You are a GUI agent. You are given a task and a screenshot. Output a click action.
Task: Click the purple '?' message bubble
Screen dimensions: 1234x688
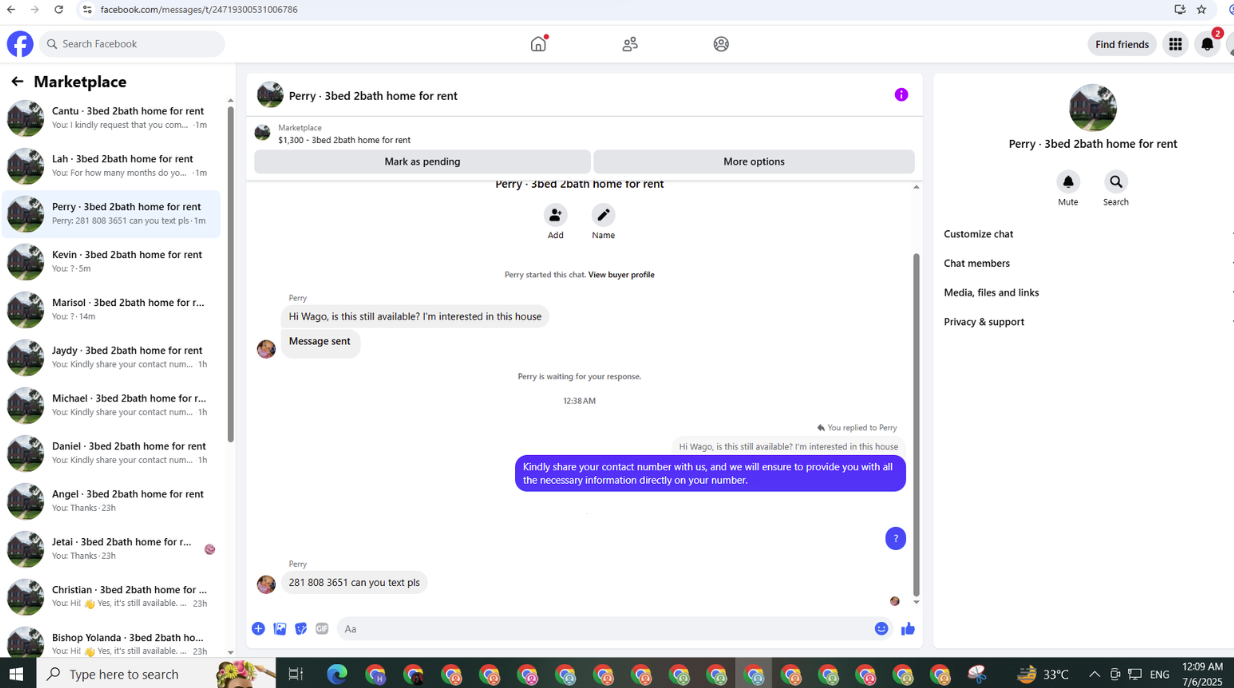[x=895, y=538]
